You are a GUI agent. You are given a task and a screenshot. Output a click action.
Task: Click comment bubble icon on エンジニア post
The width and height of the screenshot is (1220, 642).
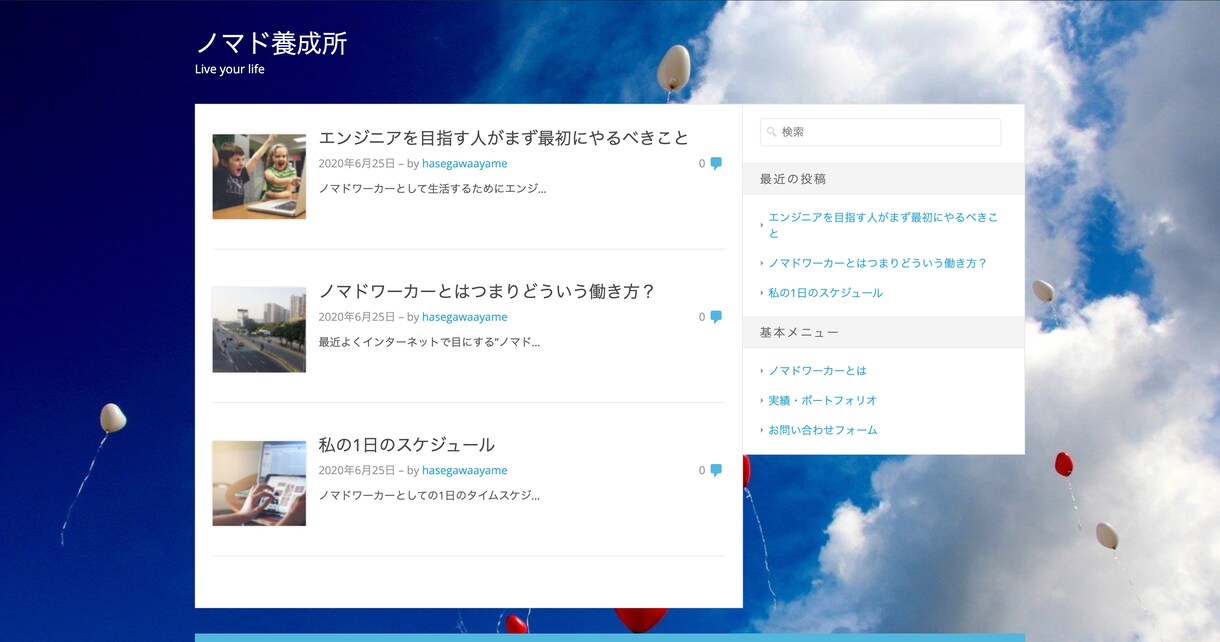click(x=716, y=164)
